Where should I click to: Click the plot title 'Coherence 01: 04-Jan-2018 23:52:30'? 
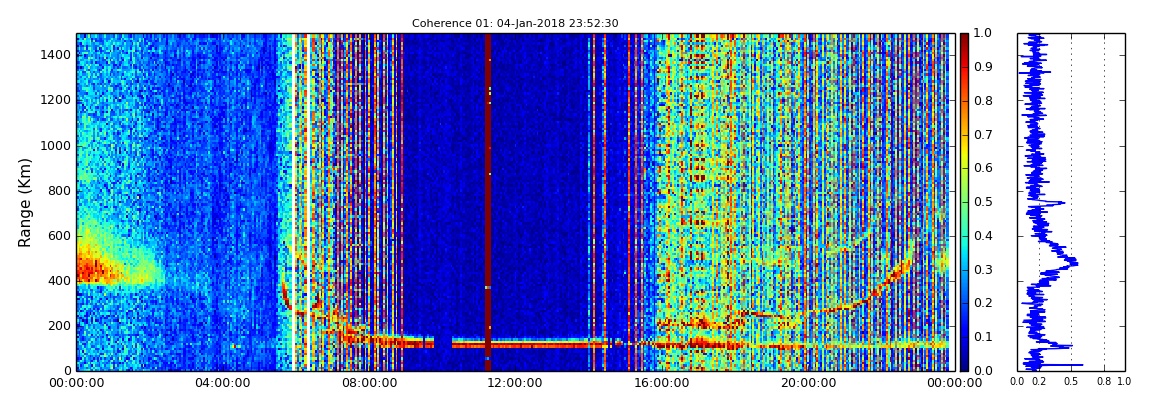coord(515,23)
